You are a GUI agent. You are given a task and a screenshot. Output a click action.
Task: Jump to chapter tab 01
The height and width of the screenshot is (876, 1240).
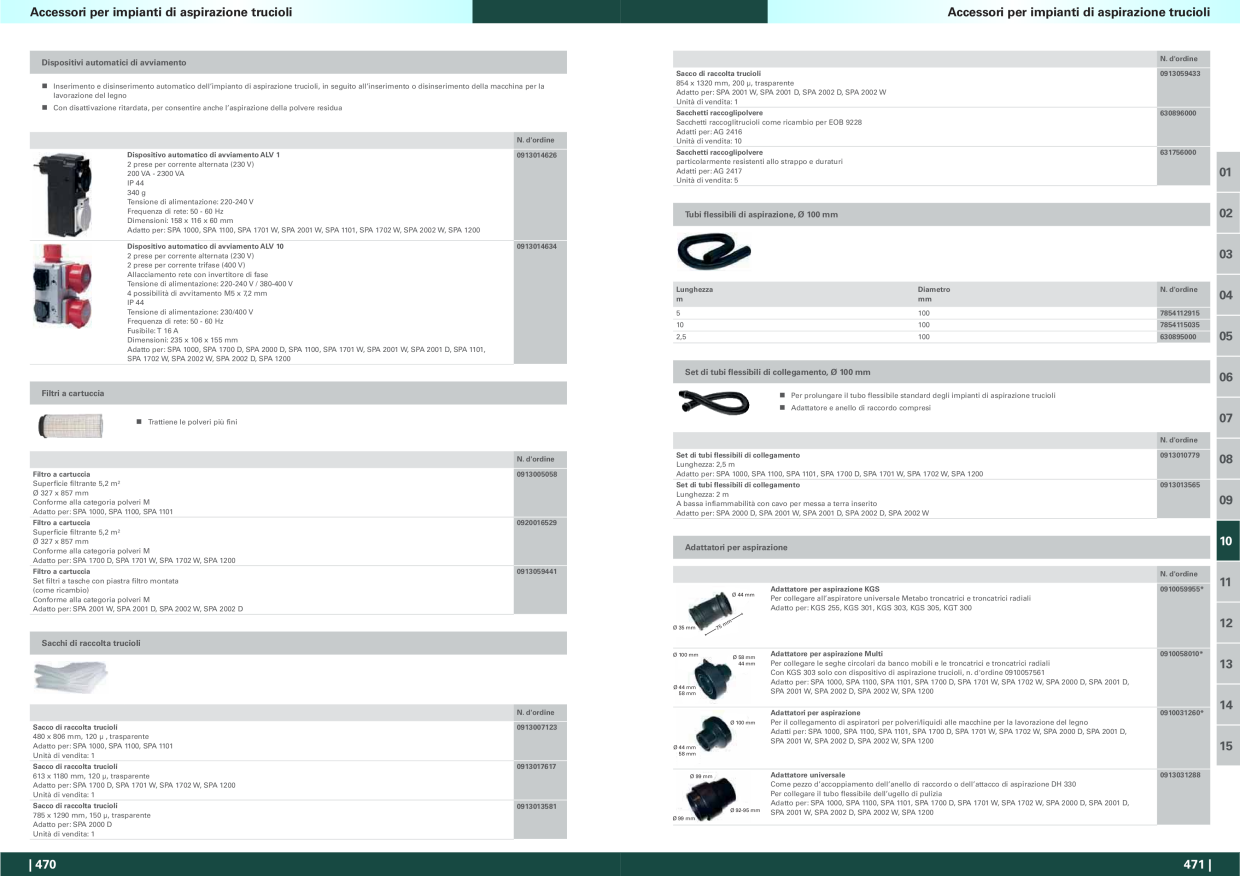coord(1227,172)
